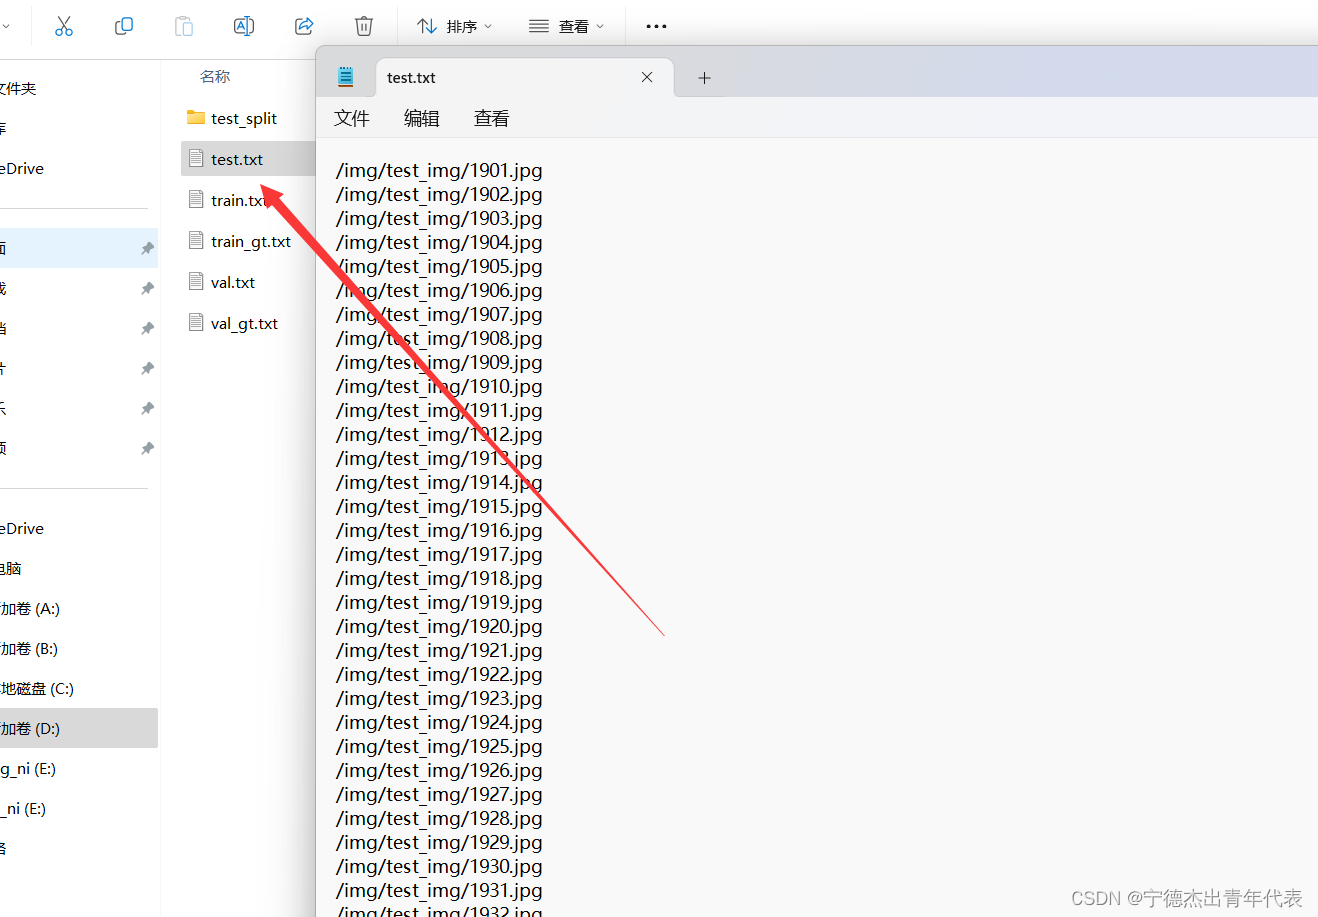
Task: Click the Notepad app icon
Action: click(x=346, y=77)
